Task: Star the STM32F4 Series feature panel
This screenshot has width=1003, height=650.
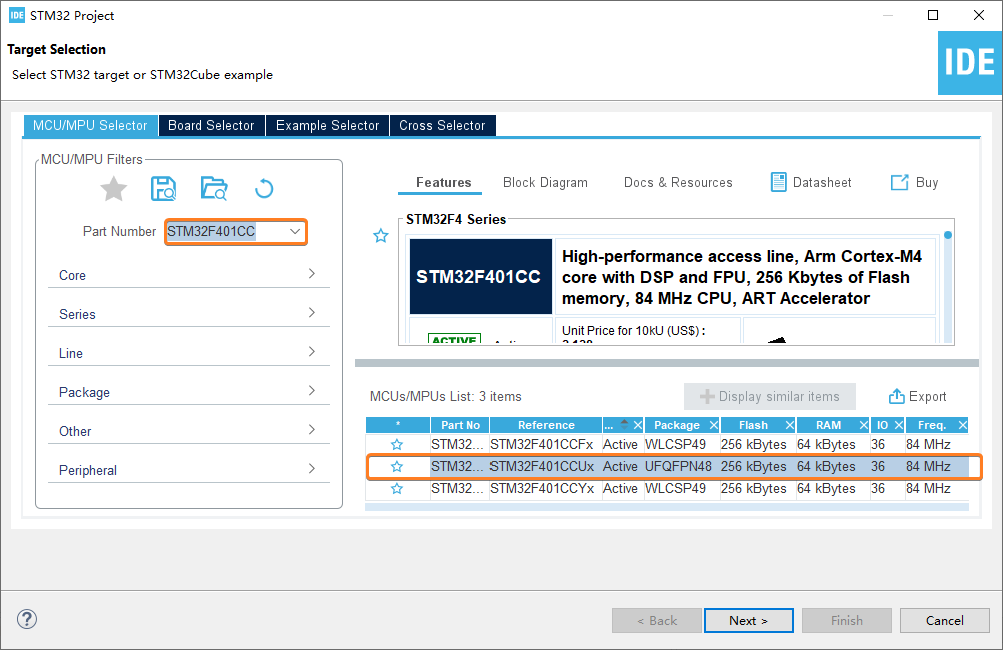Action: coord(381,235)
